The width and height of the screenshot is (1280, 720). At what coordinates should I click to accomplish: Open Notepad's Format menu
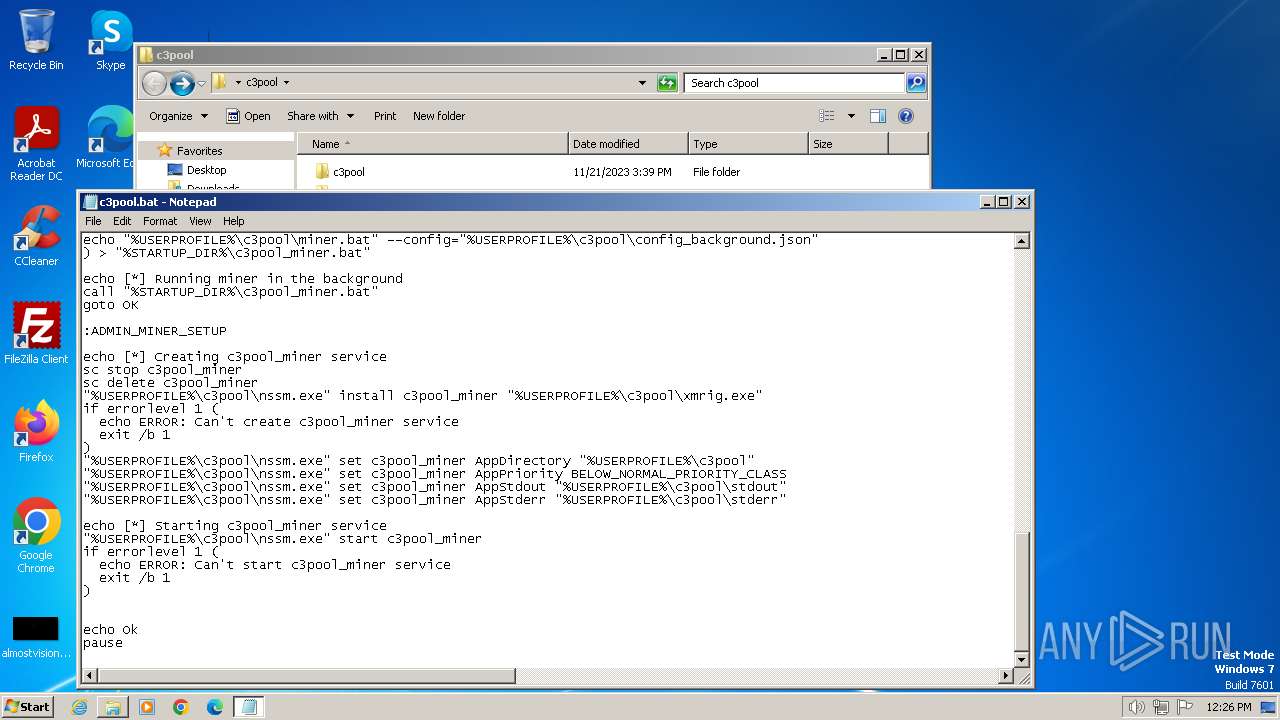[160, 221]
